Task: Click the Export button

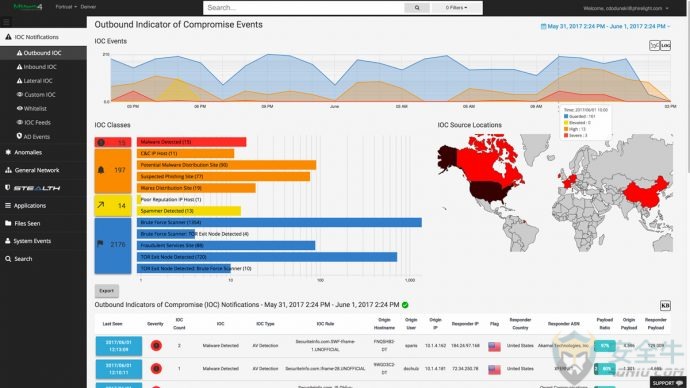Action: [106, 291]
